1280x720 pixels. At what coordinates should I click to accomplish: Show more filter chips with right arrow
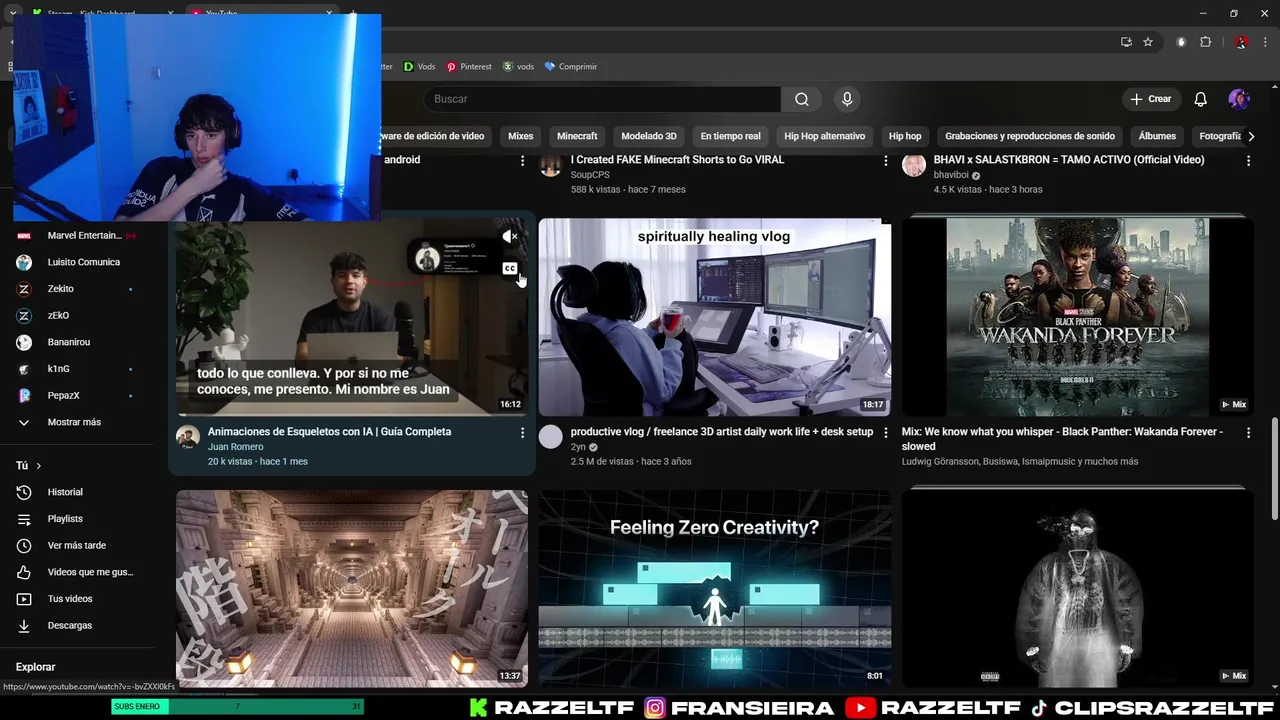[1251, 136]
